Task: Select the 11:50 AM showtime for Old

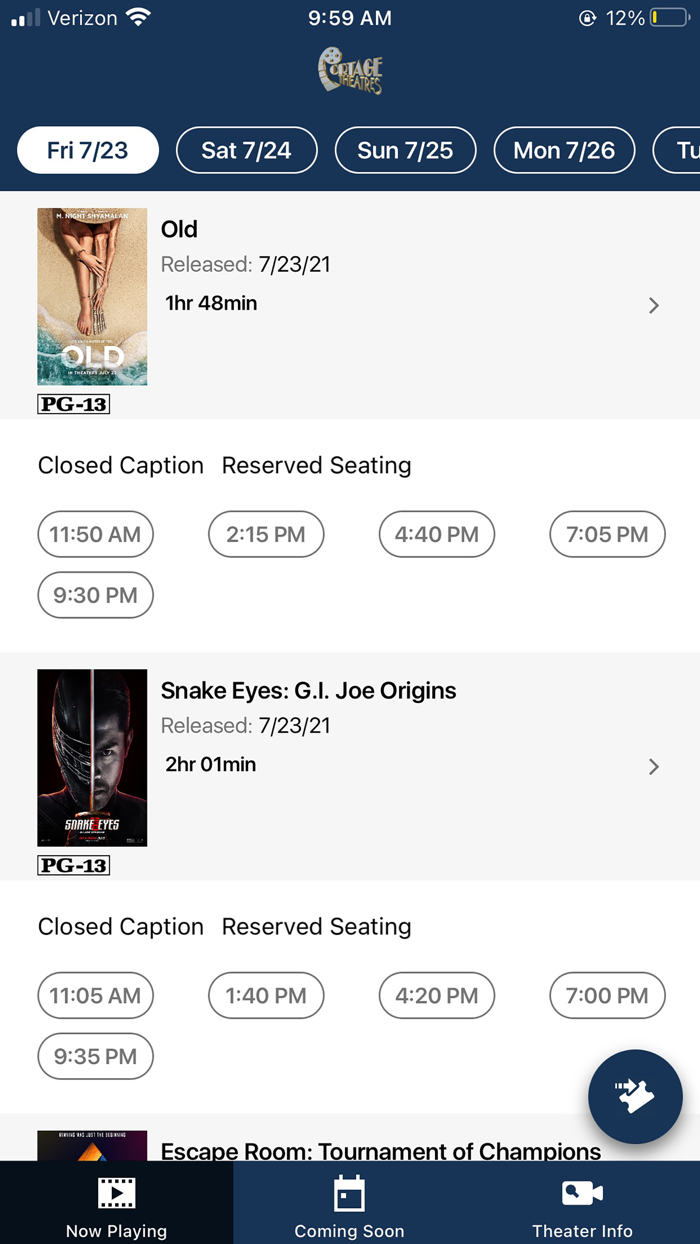Action: pyautogui.click(x=95, y=534)
